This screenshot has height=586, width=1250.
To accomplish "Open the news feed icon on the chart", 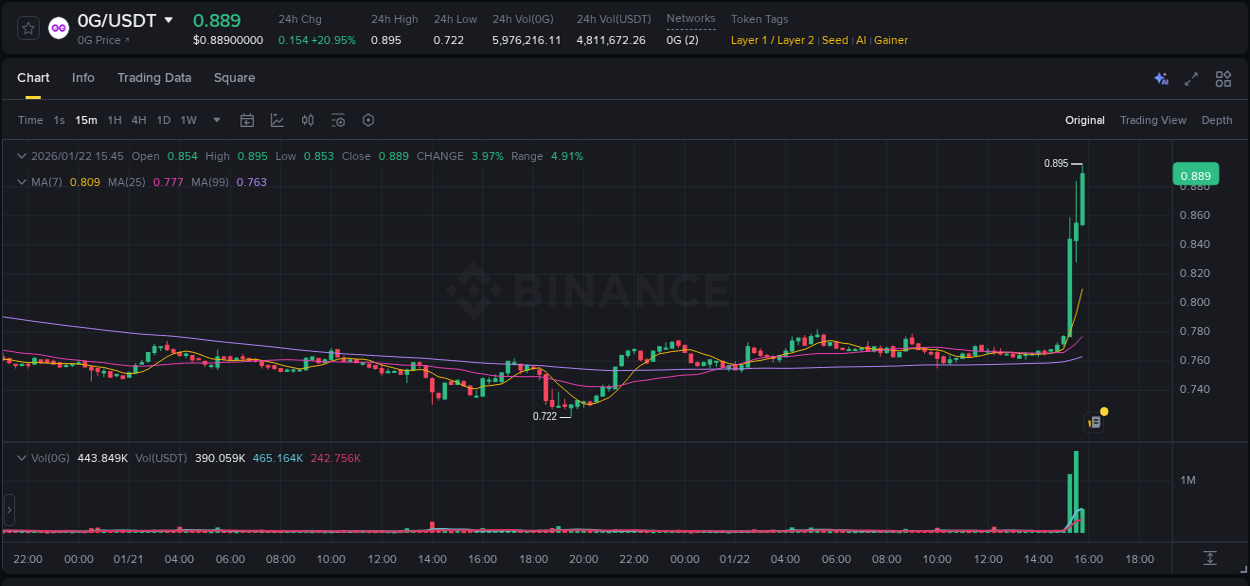I will point(1093,420).
